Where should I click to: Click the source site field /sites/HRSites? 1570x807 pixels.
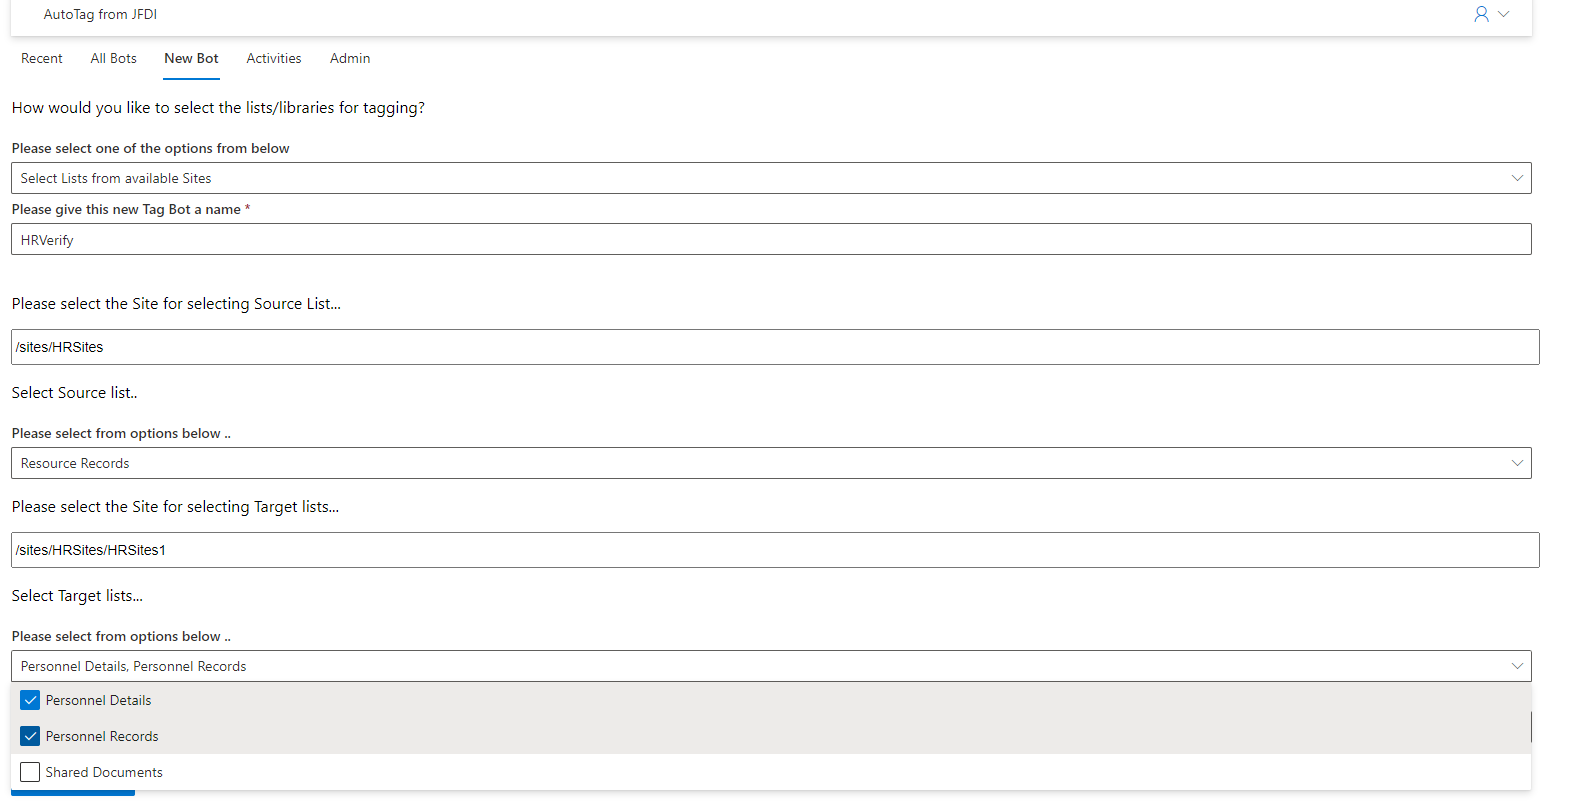tap(775, 347)
